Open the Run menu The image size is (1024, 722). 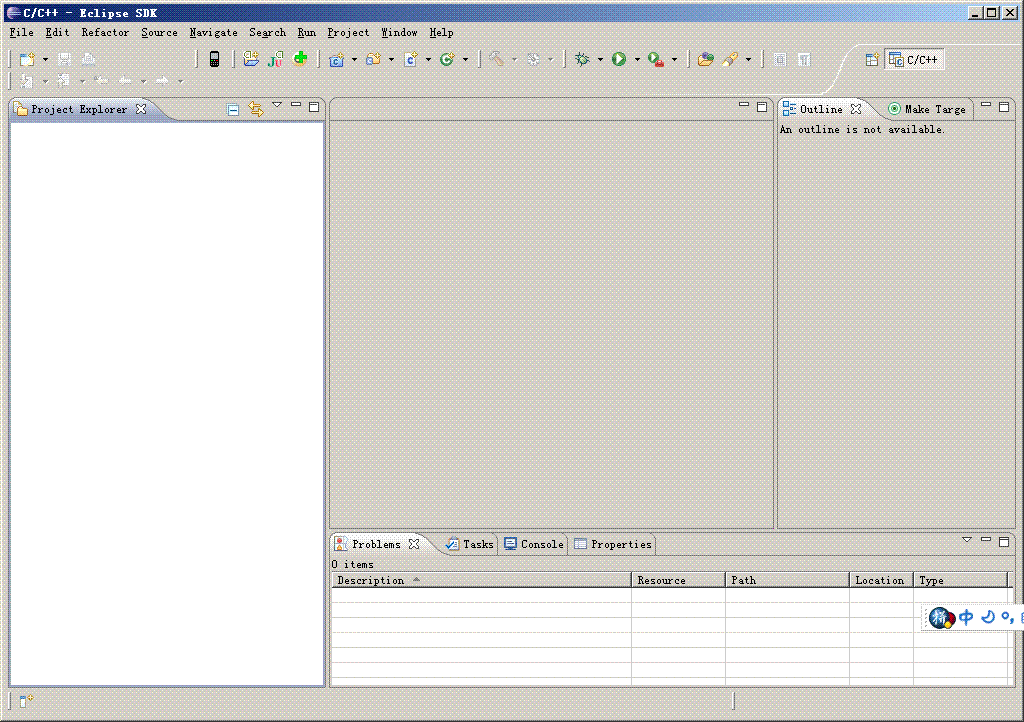point(306,32)
